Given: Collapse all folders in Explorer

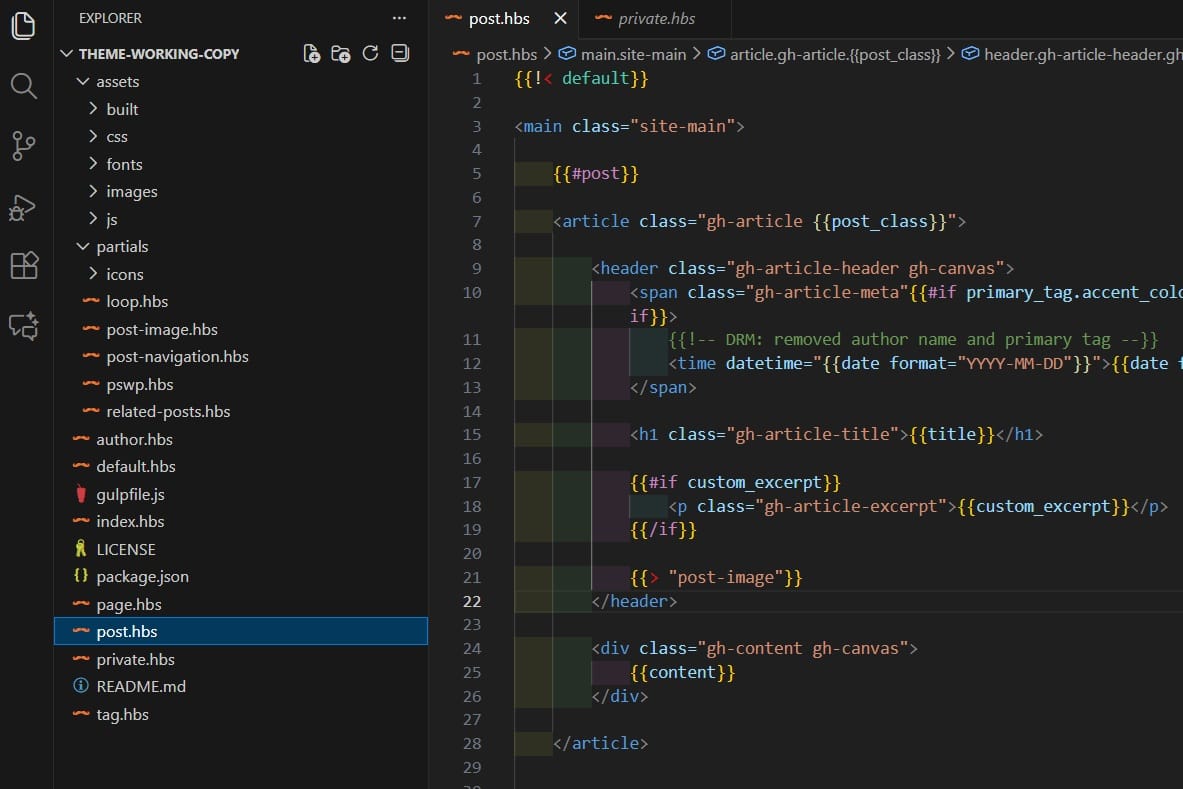Looking at the screenshot, I should (400, 54).
